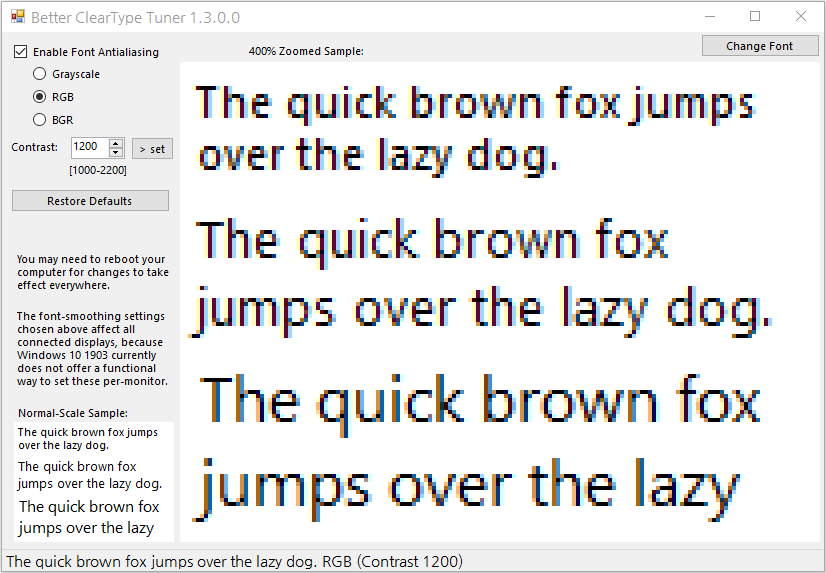The height and width of the screenshot is (573, 826).
Task: Click the Contrast value input field
Action: coord(90,147)
